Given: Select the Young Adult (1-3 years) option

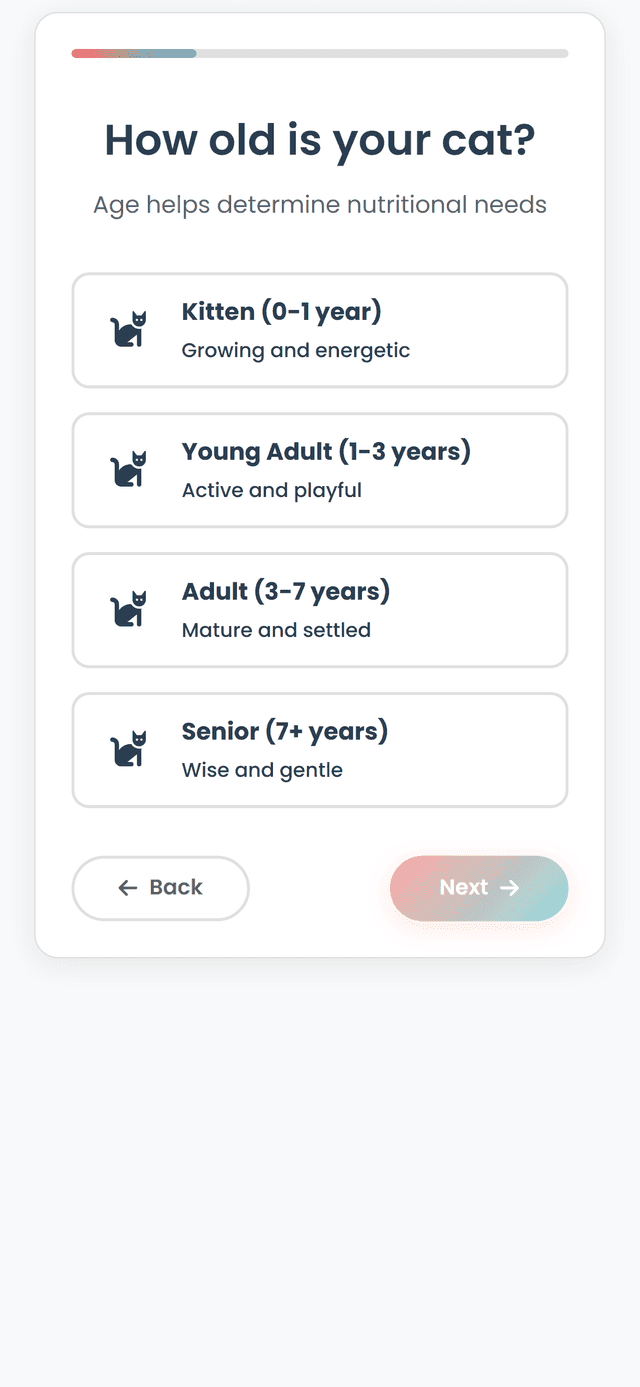Looking at the screenshot, I should click(320, 470).
